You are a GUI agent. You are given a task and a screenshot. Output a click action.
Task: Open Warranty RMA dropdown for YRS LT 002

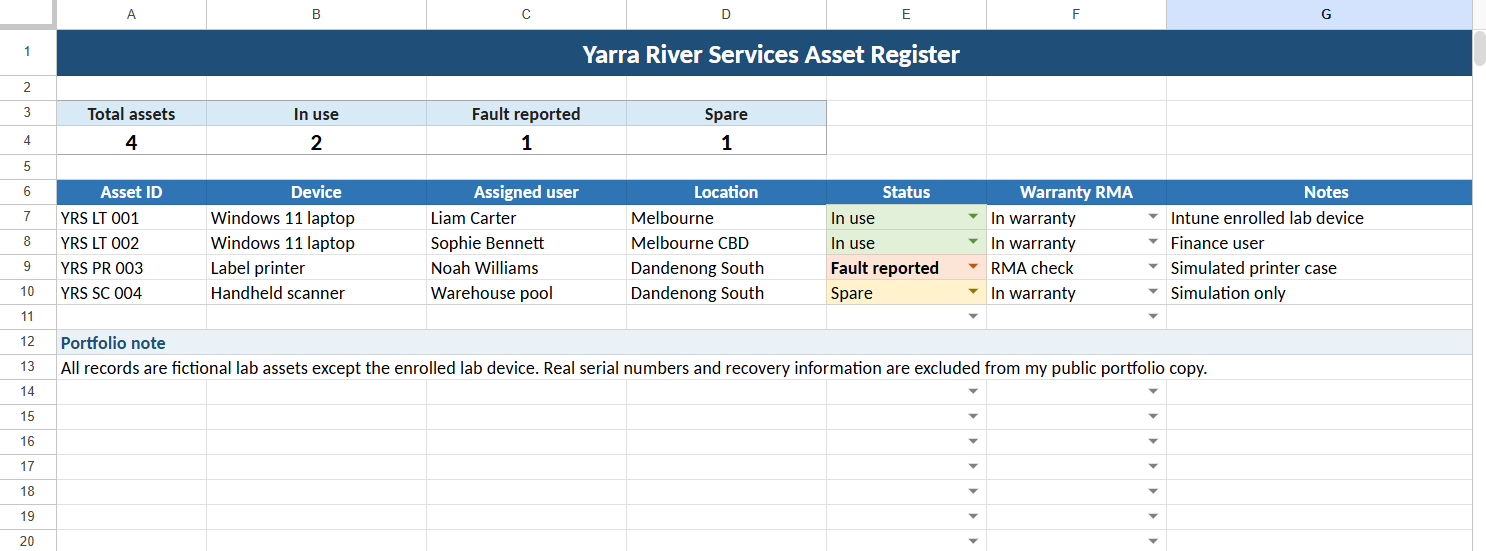1152,242
